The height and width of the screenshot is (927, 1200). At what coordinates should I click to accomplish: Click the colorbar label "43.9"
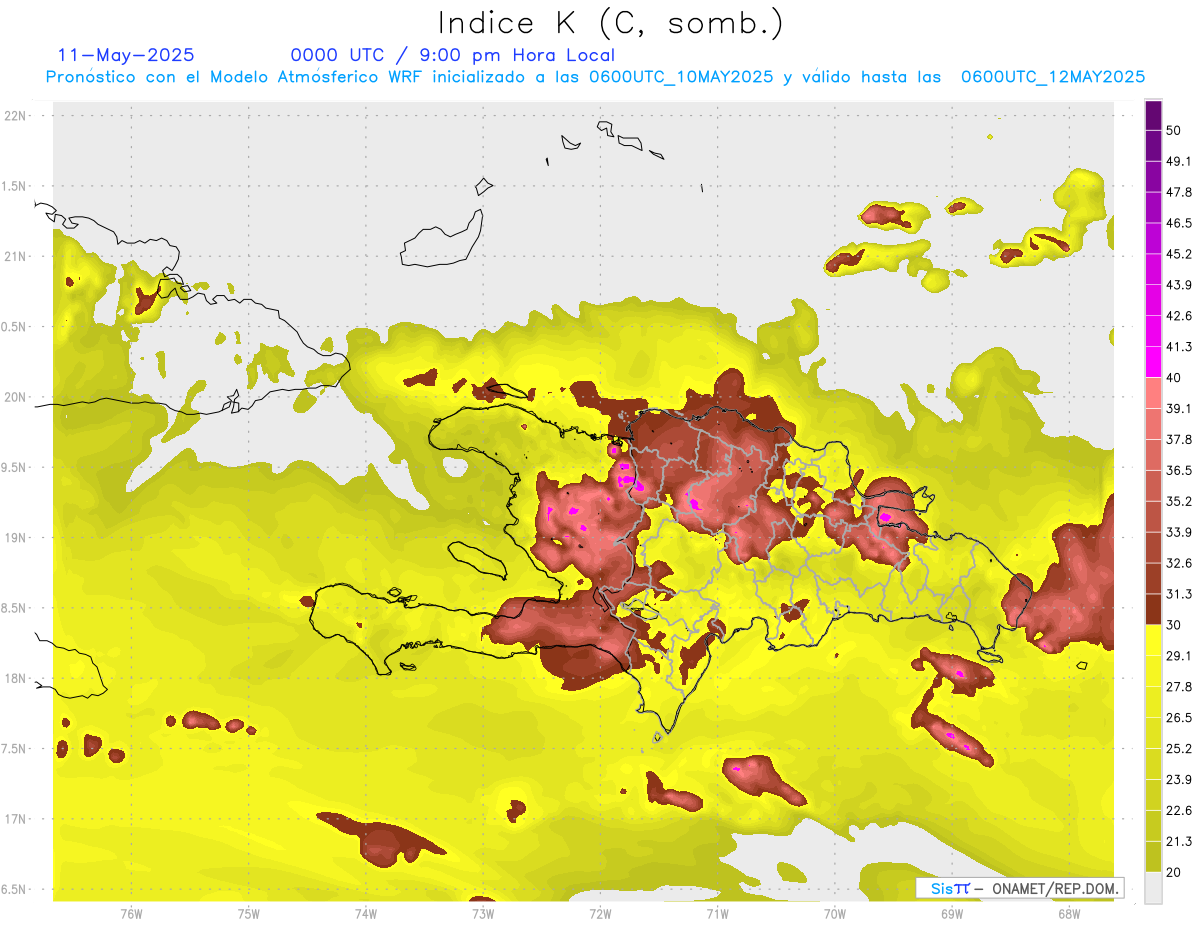pyautogui.click(x=1178, y=285)
